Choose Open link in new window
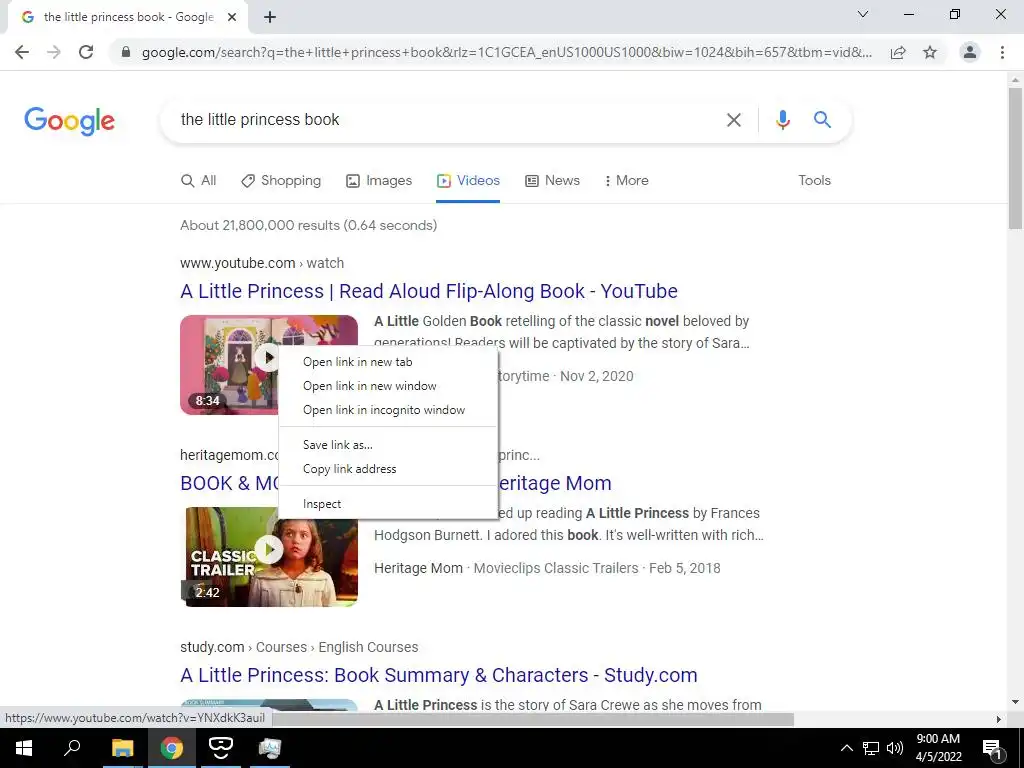The image size is (1024, 768). click(388, 386)
